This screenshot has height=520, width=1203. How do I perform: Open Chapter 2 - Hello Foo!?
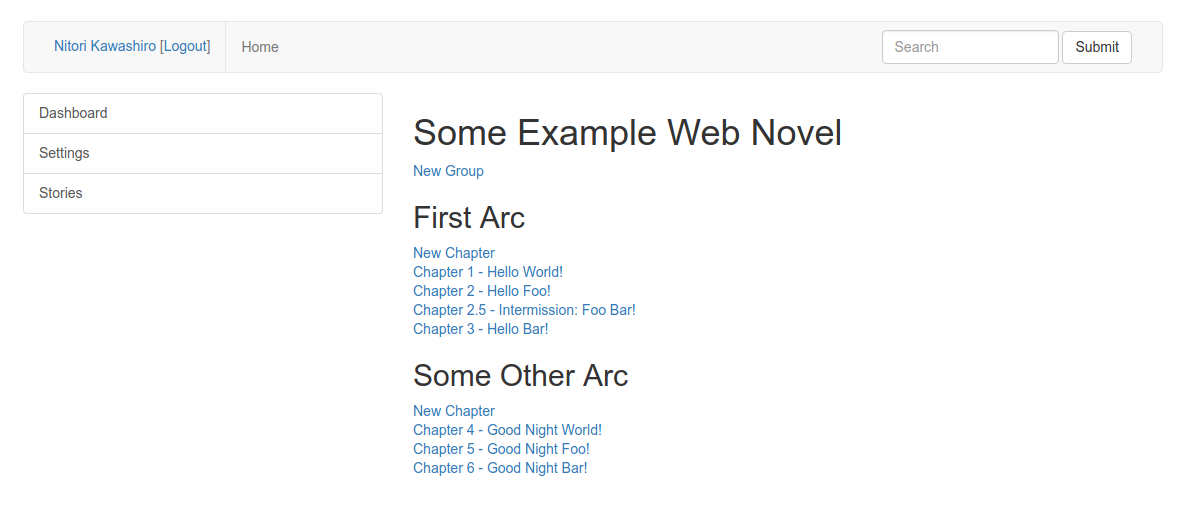point(482,291)
